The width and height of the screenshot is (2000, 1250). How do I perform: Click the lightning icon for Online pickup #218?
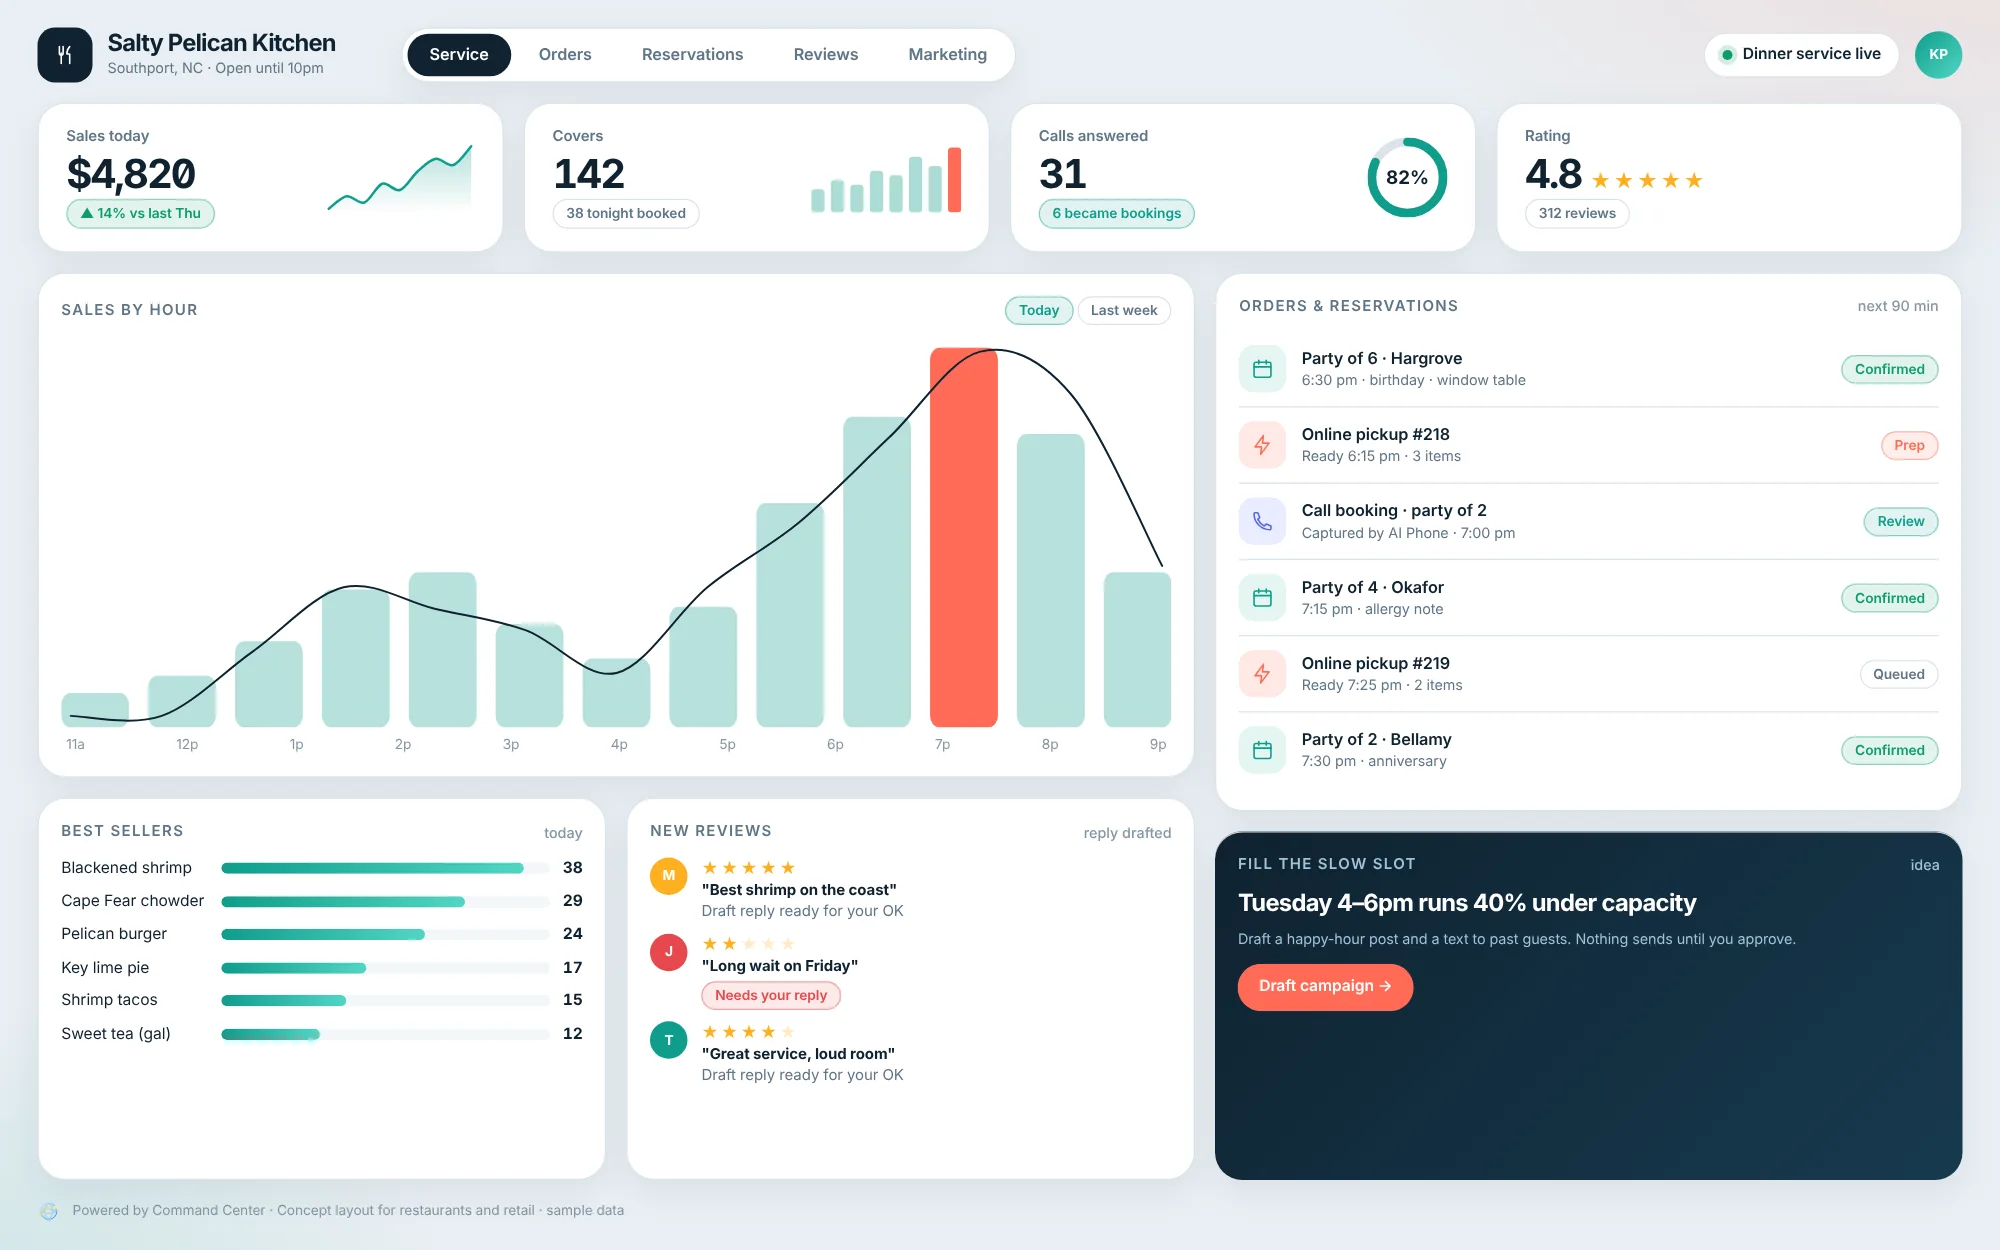point(1262,445)
